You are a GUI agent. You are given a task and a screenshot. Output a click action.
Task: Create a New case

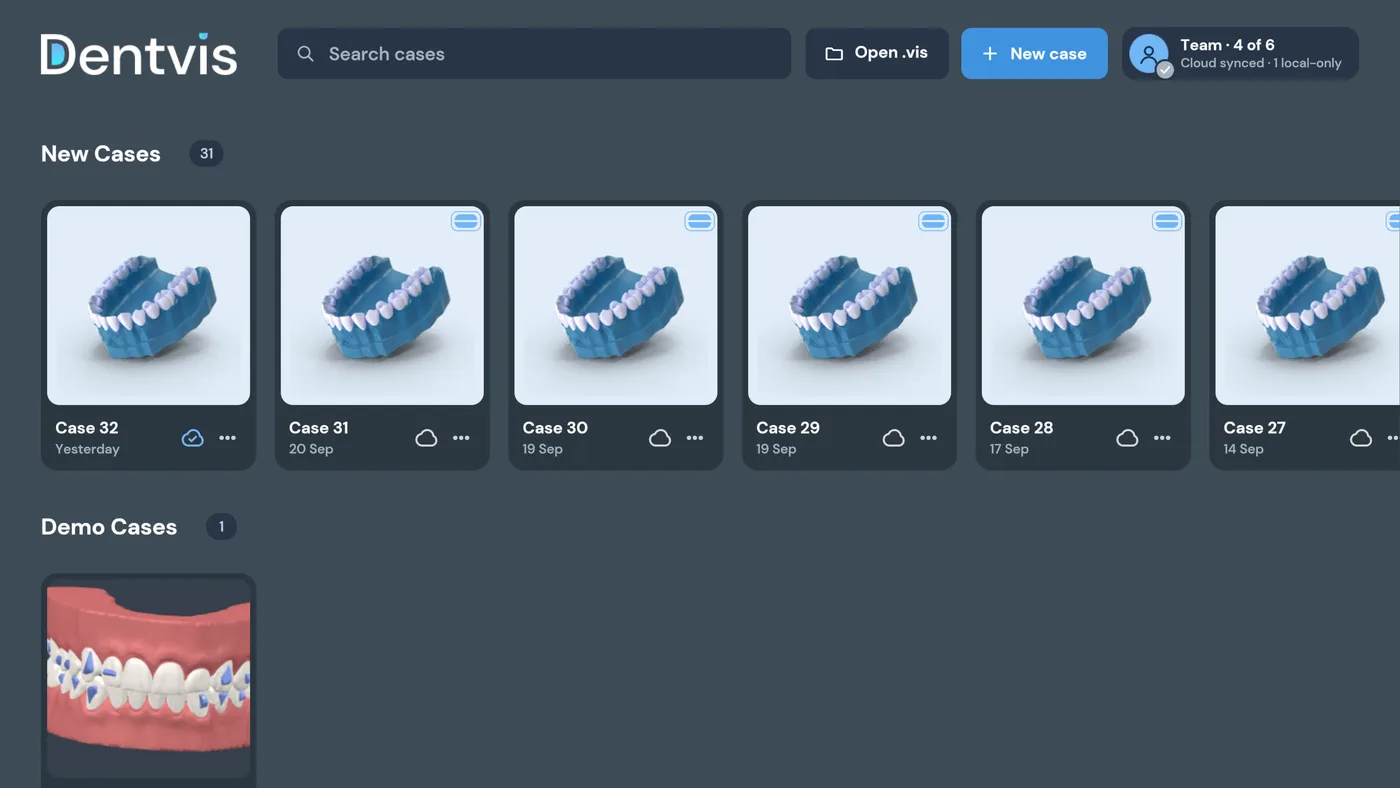[1034, 54]
